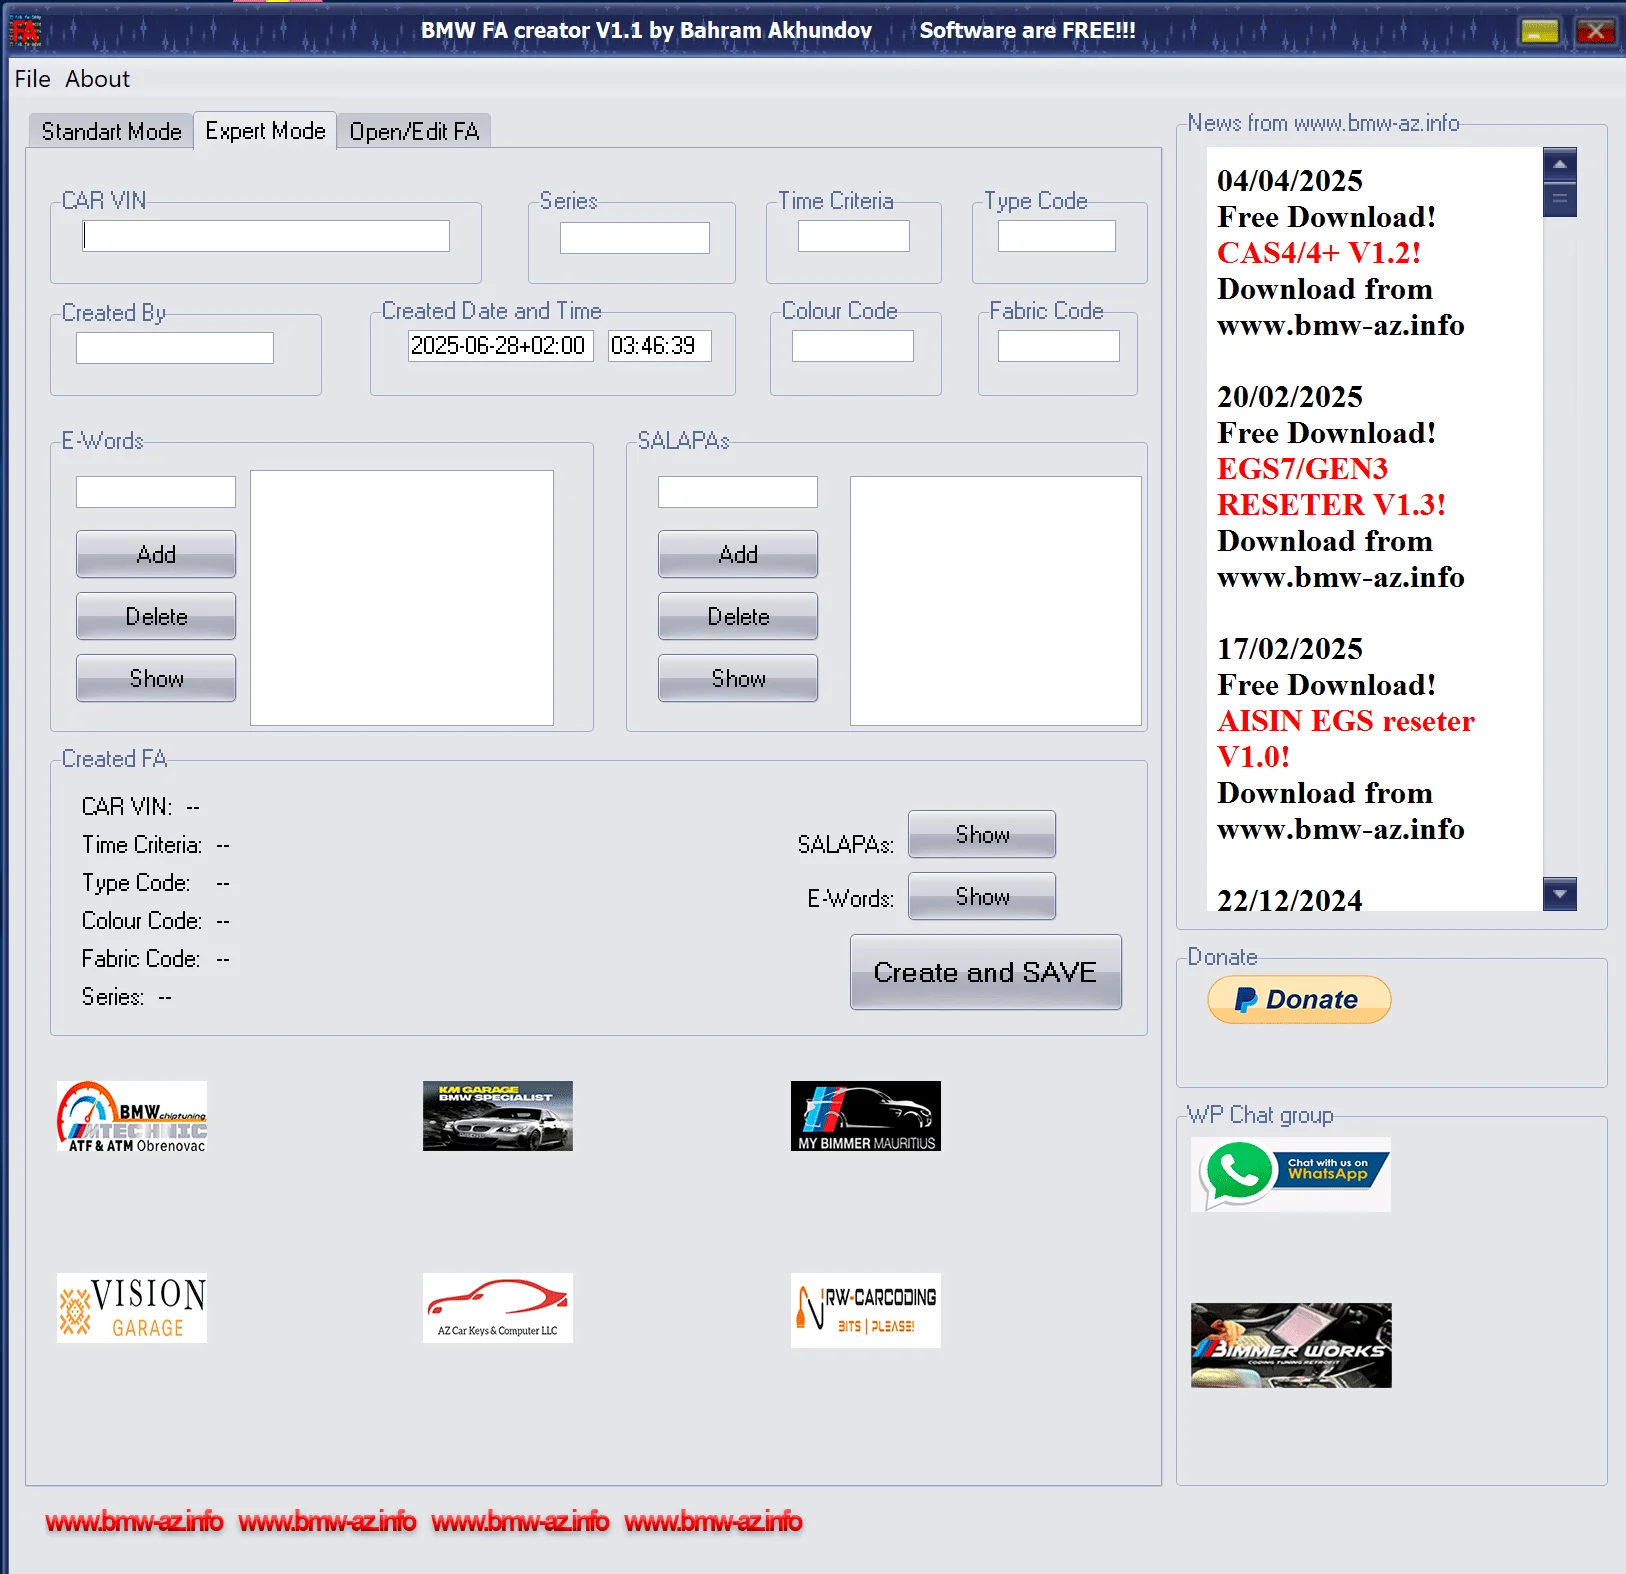
Task: Open the Vision Garage sponsor logo
Action: click(132, 1308)
